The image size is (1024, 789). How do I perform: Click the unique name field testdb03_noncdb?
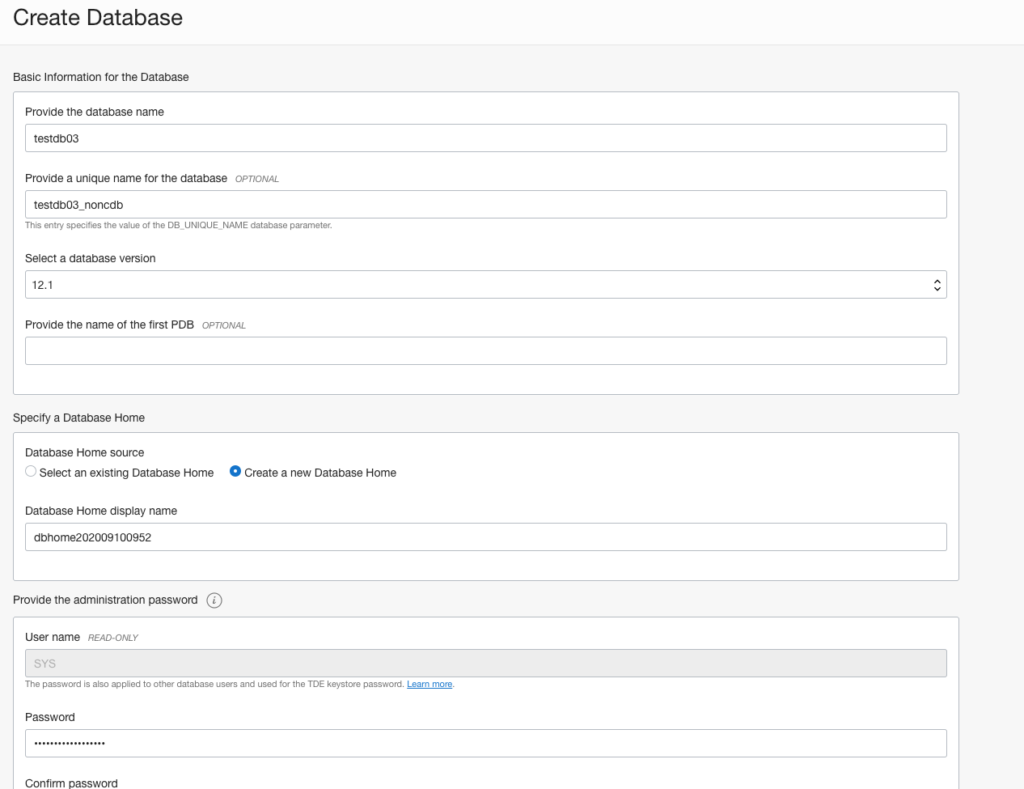tap(485, 205)
